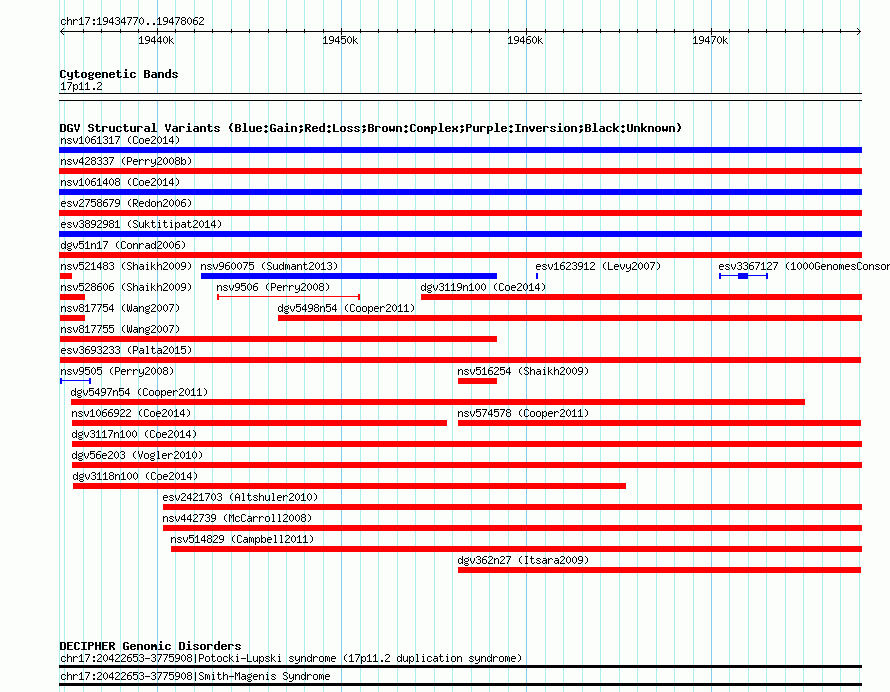The image size is (890, 692).
Task: Click the nsv9505 (Perry2008) blue span glyph
Action: (x=75, y=381)
